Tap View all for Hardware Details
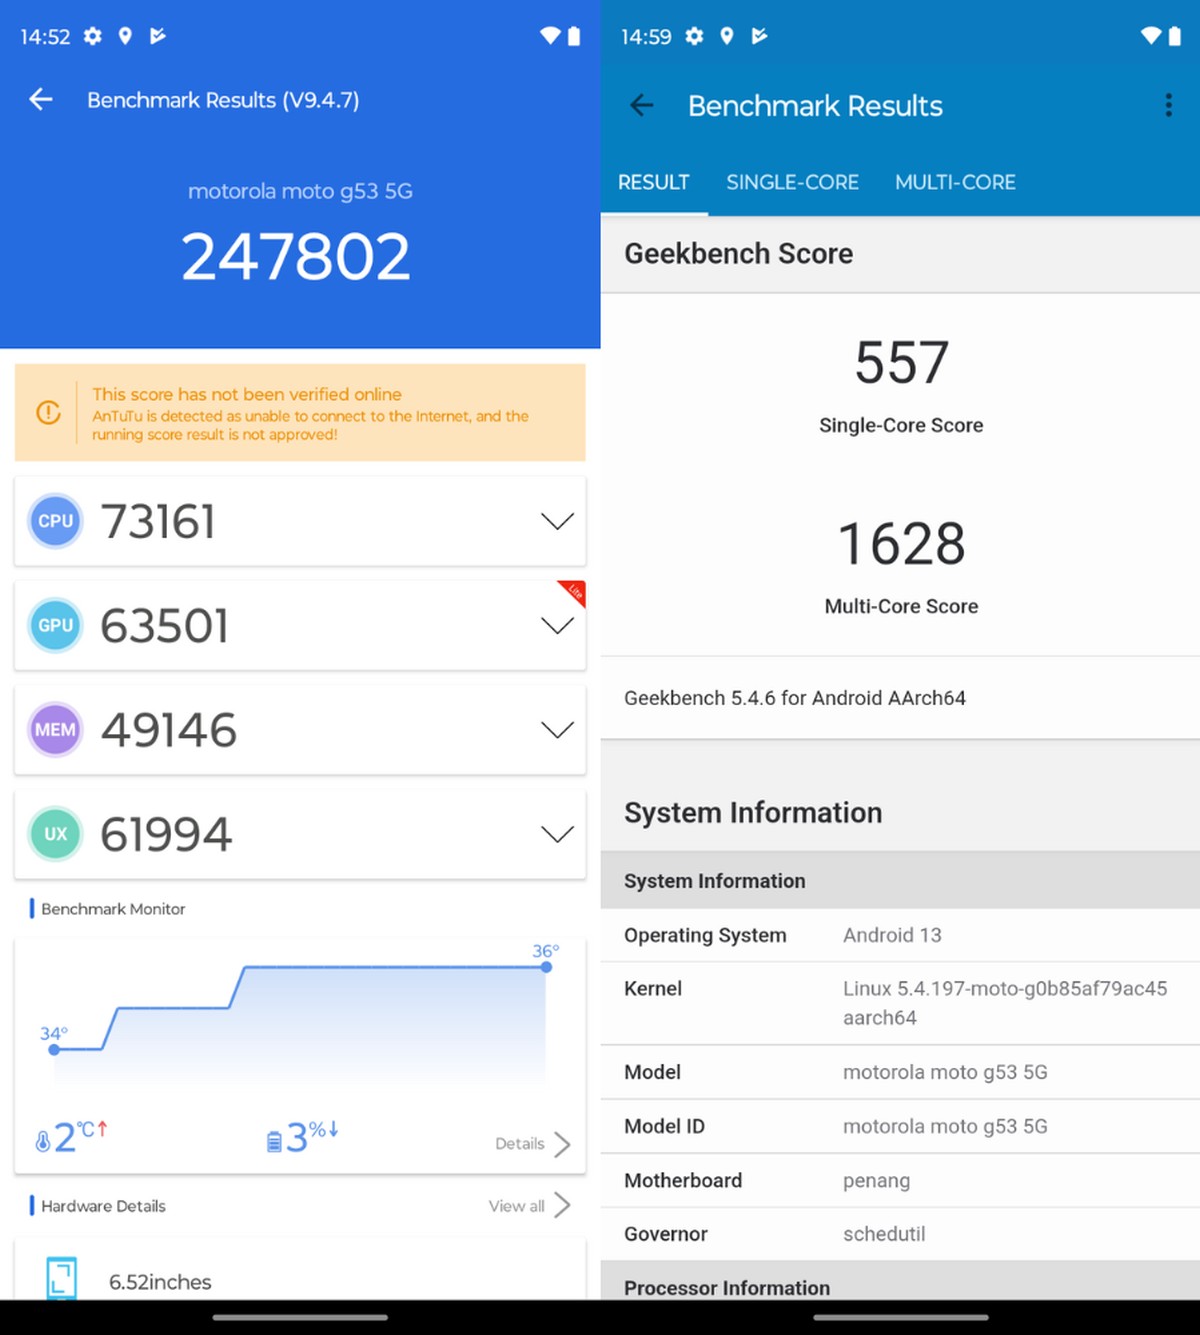 529,1206
